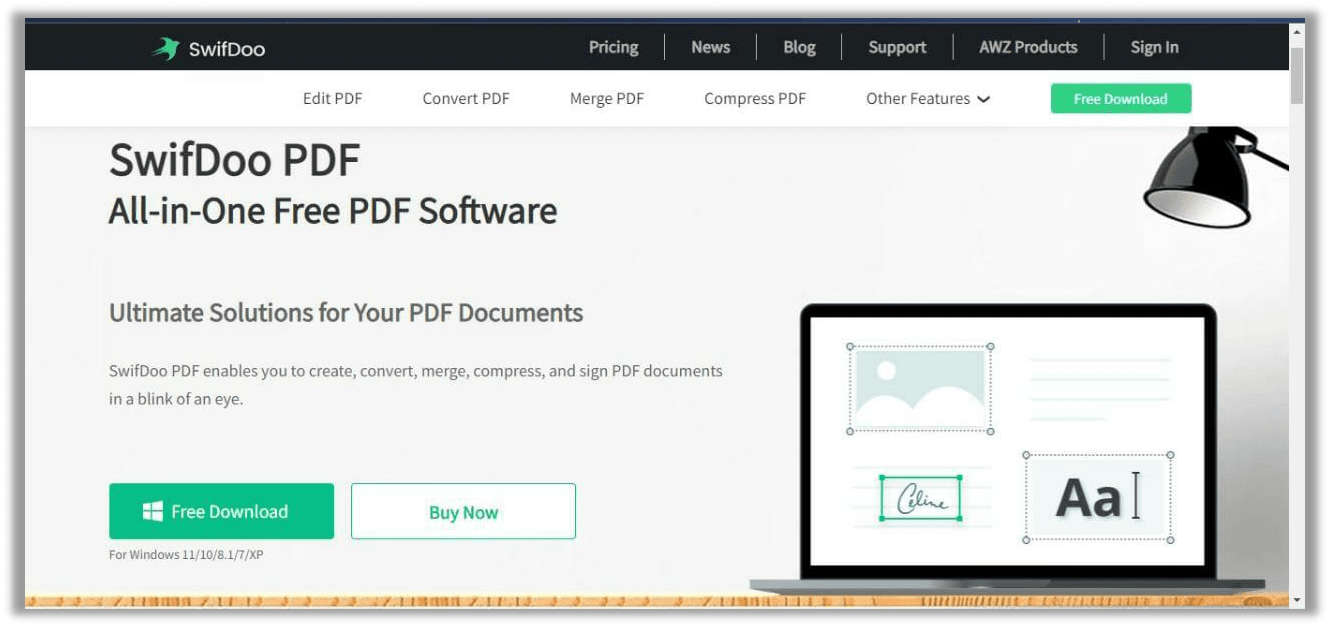
Task: Click the SwifDoo bird logo icon
Action: (165, 48)
